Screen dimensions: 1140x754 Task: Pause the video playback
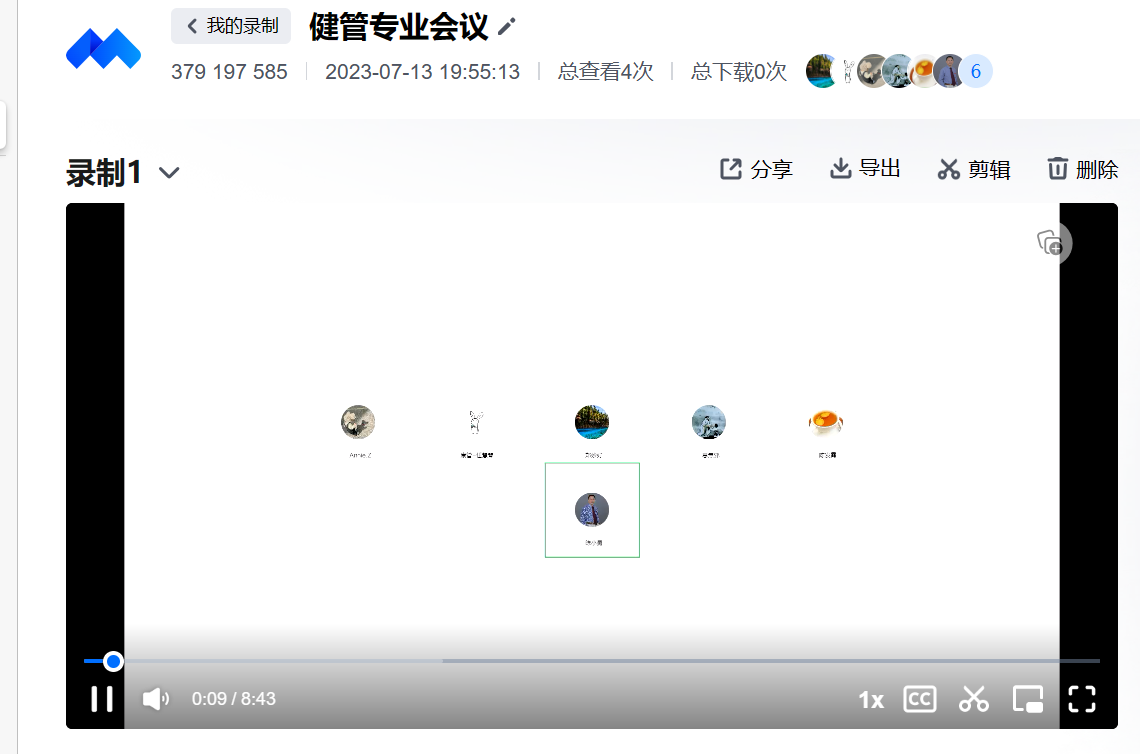[102, 699]
